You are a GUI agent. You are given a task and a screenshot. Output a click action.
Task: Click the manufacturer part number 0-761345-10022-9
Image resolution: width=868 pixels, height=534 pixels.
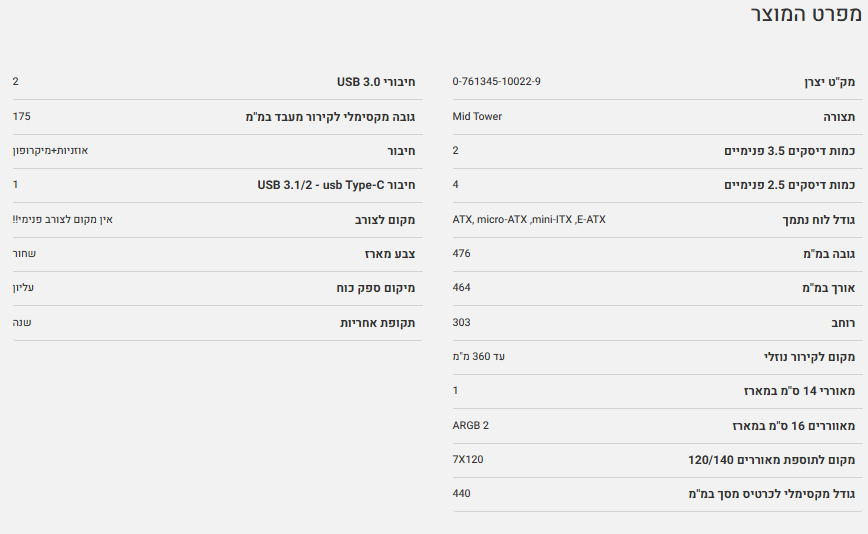click(x=497, y=81)
